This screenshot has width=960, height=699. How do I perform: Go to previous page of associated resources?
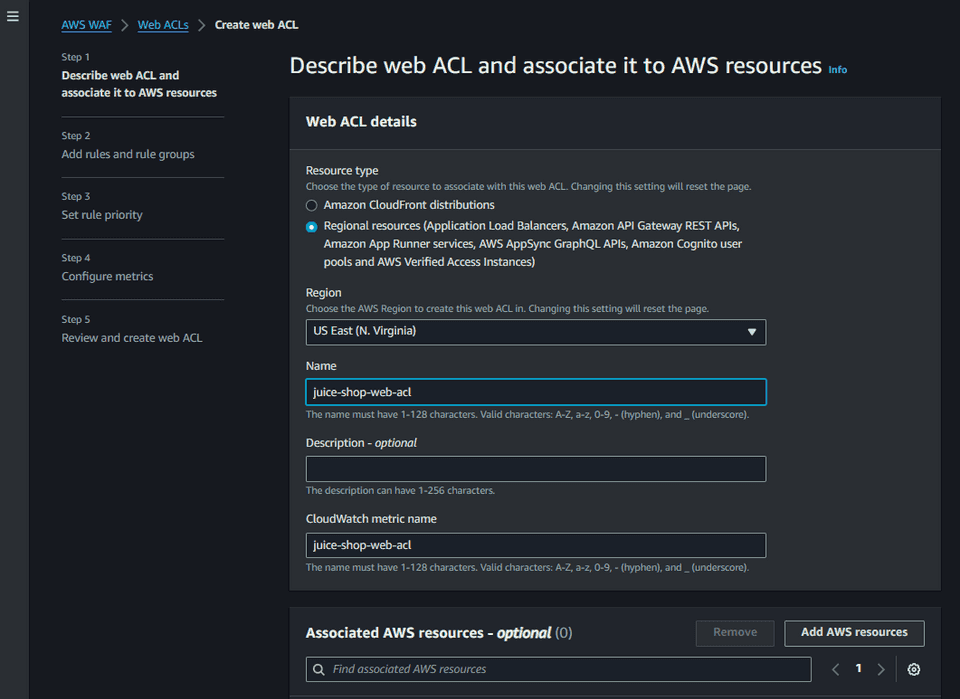(835, 669)
